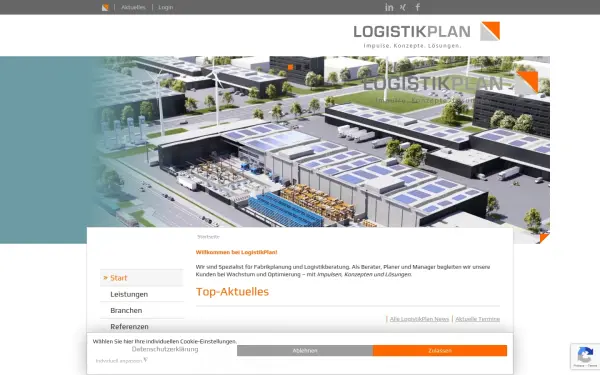Image resolution: width=600 pixels, height=375 pixels.
Task: Open the LinkedIn profile icon
Action: coord(389,7)
